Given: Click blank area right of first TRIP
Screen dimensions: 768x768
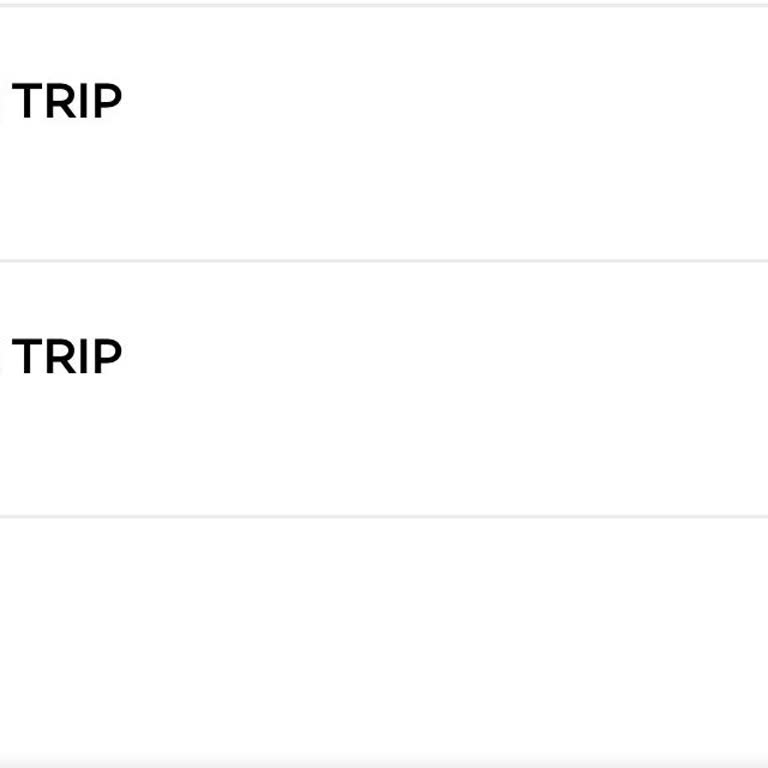Looking at the screenshot, I should (x=450, y=102).
